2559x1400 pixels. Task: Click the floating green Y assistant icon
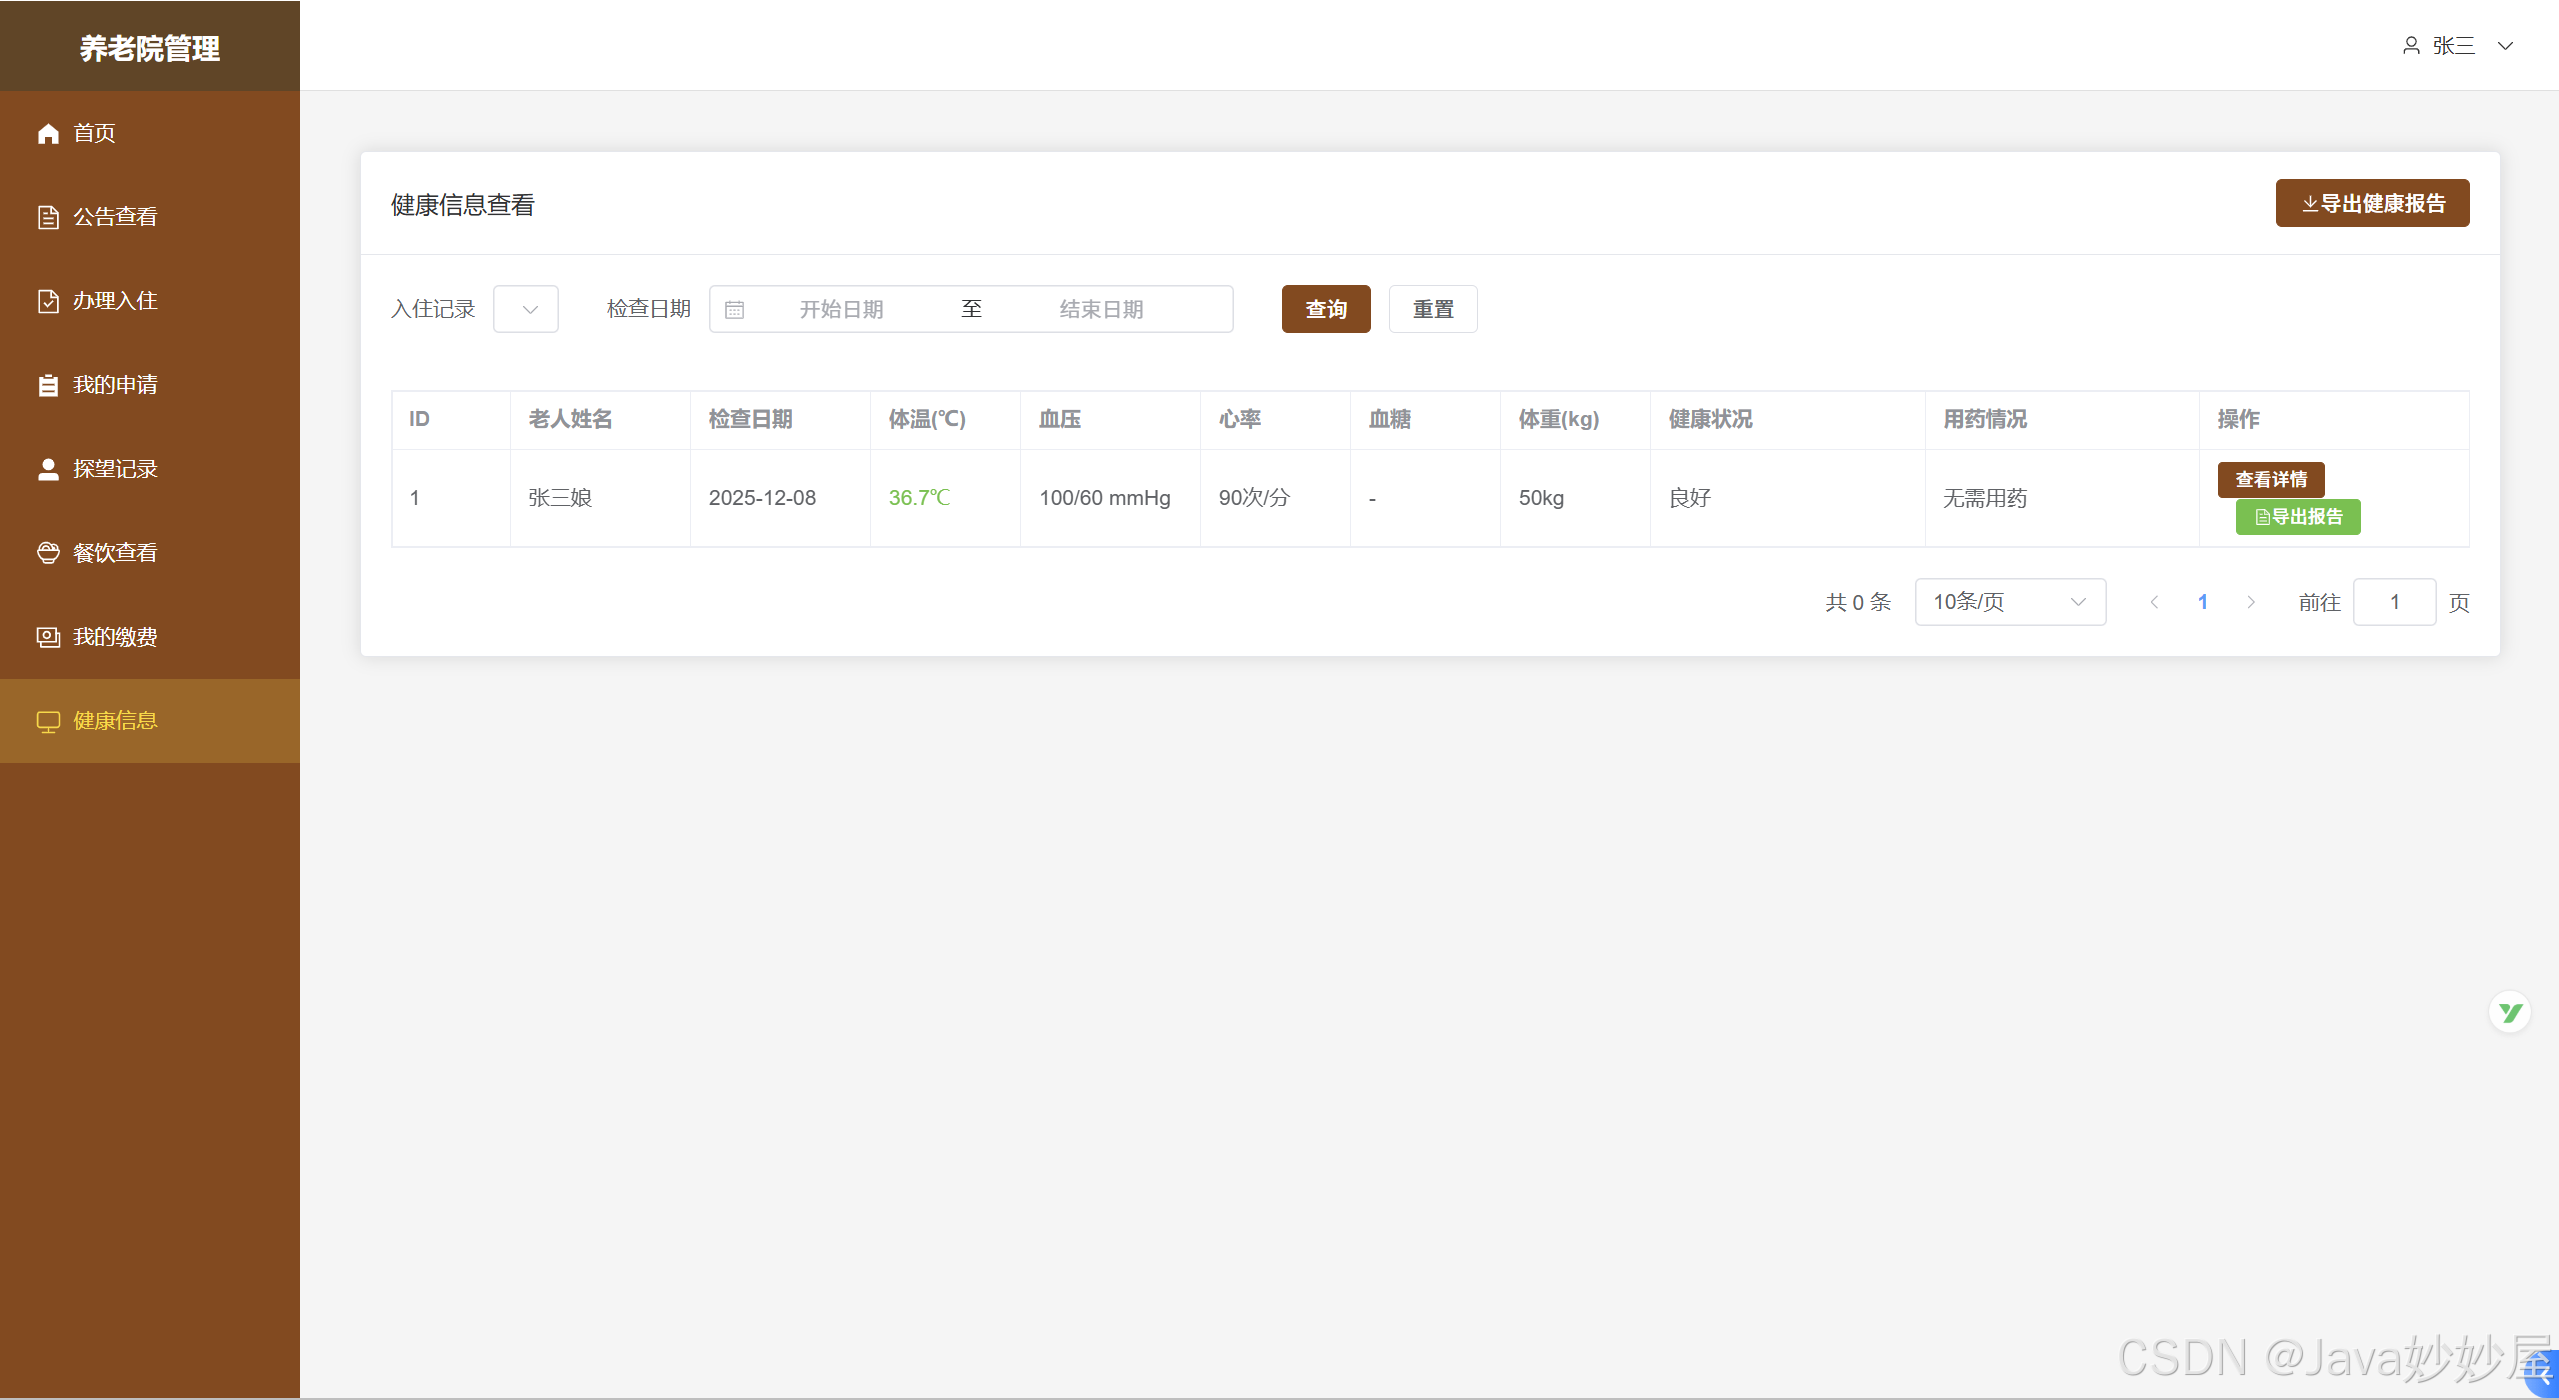pos(2509,1013)
